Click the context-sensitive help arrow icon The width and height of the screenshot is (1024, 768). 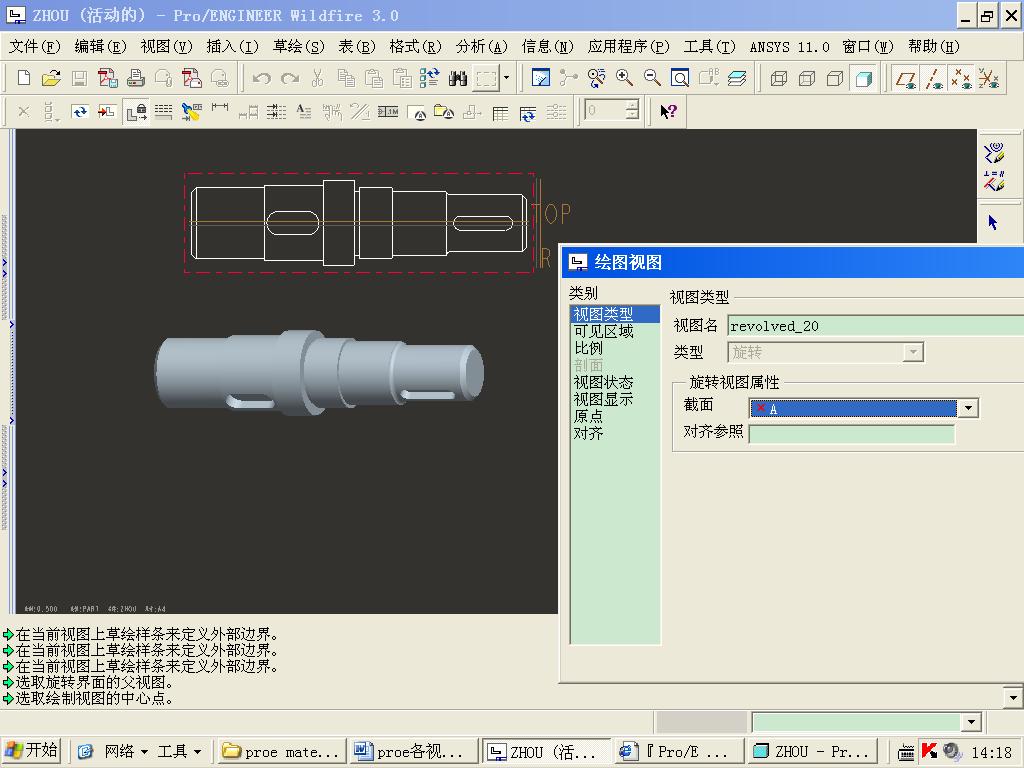coord(668,112)
